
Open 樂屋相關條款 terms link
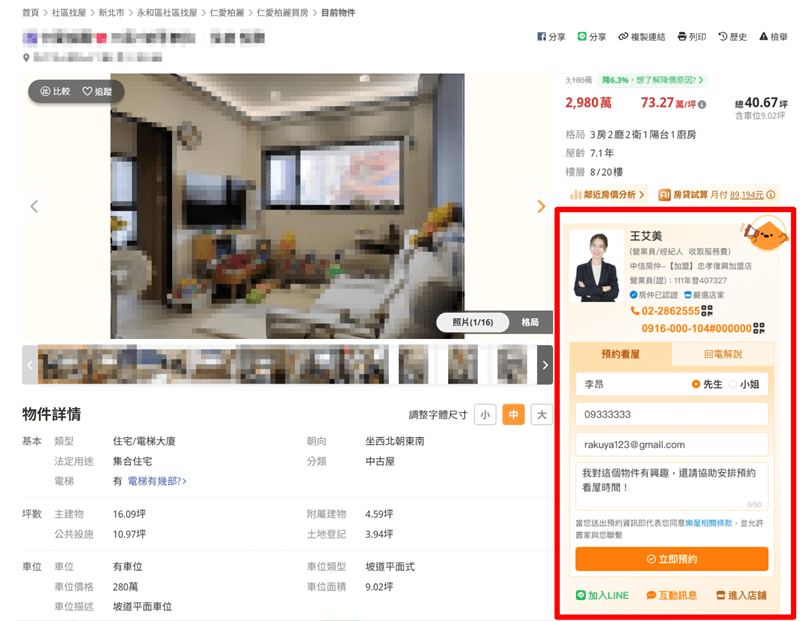709,523
